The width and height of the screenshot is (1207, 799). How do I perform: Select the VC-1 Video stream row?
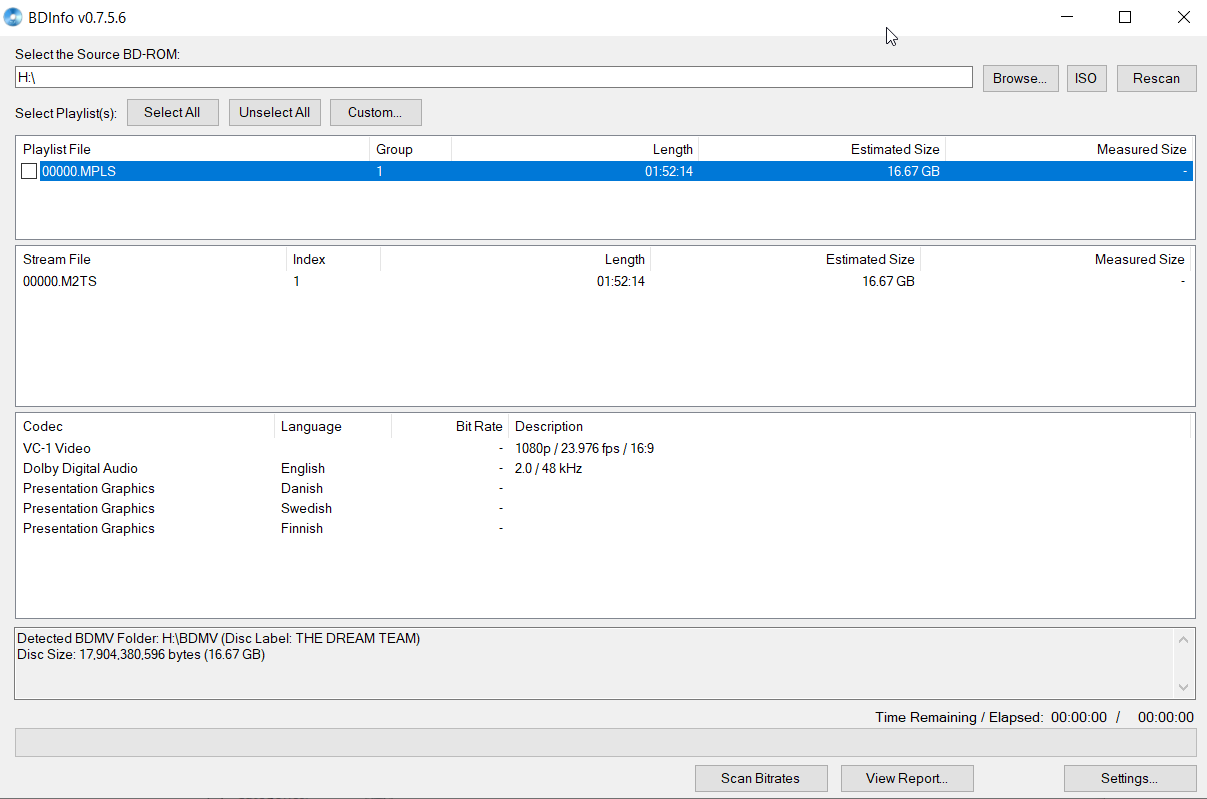pos(605,448)
